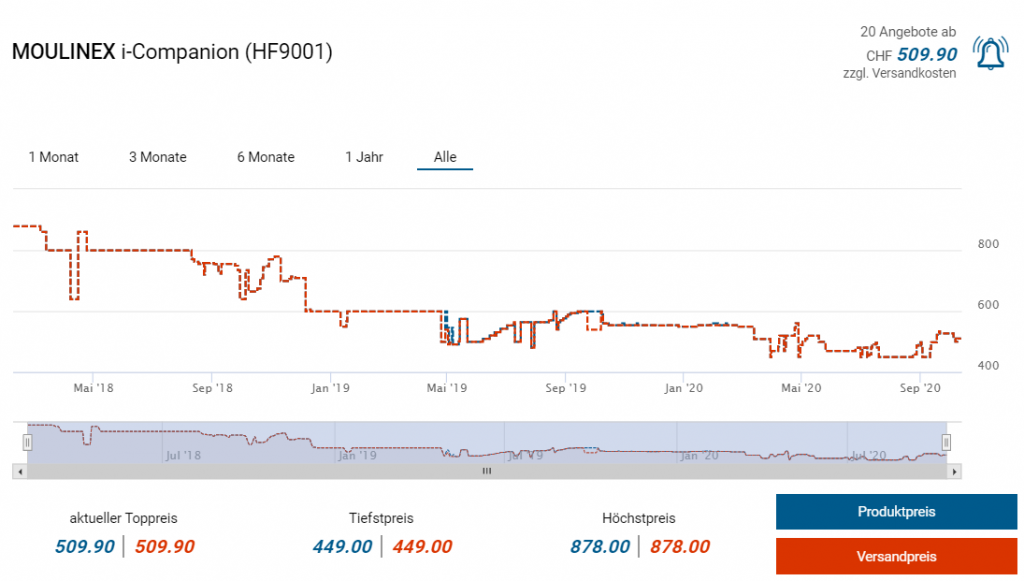Toggle the Versandpreis series button

(896, 556)
